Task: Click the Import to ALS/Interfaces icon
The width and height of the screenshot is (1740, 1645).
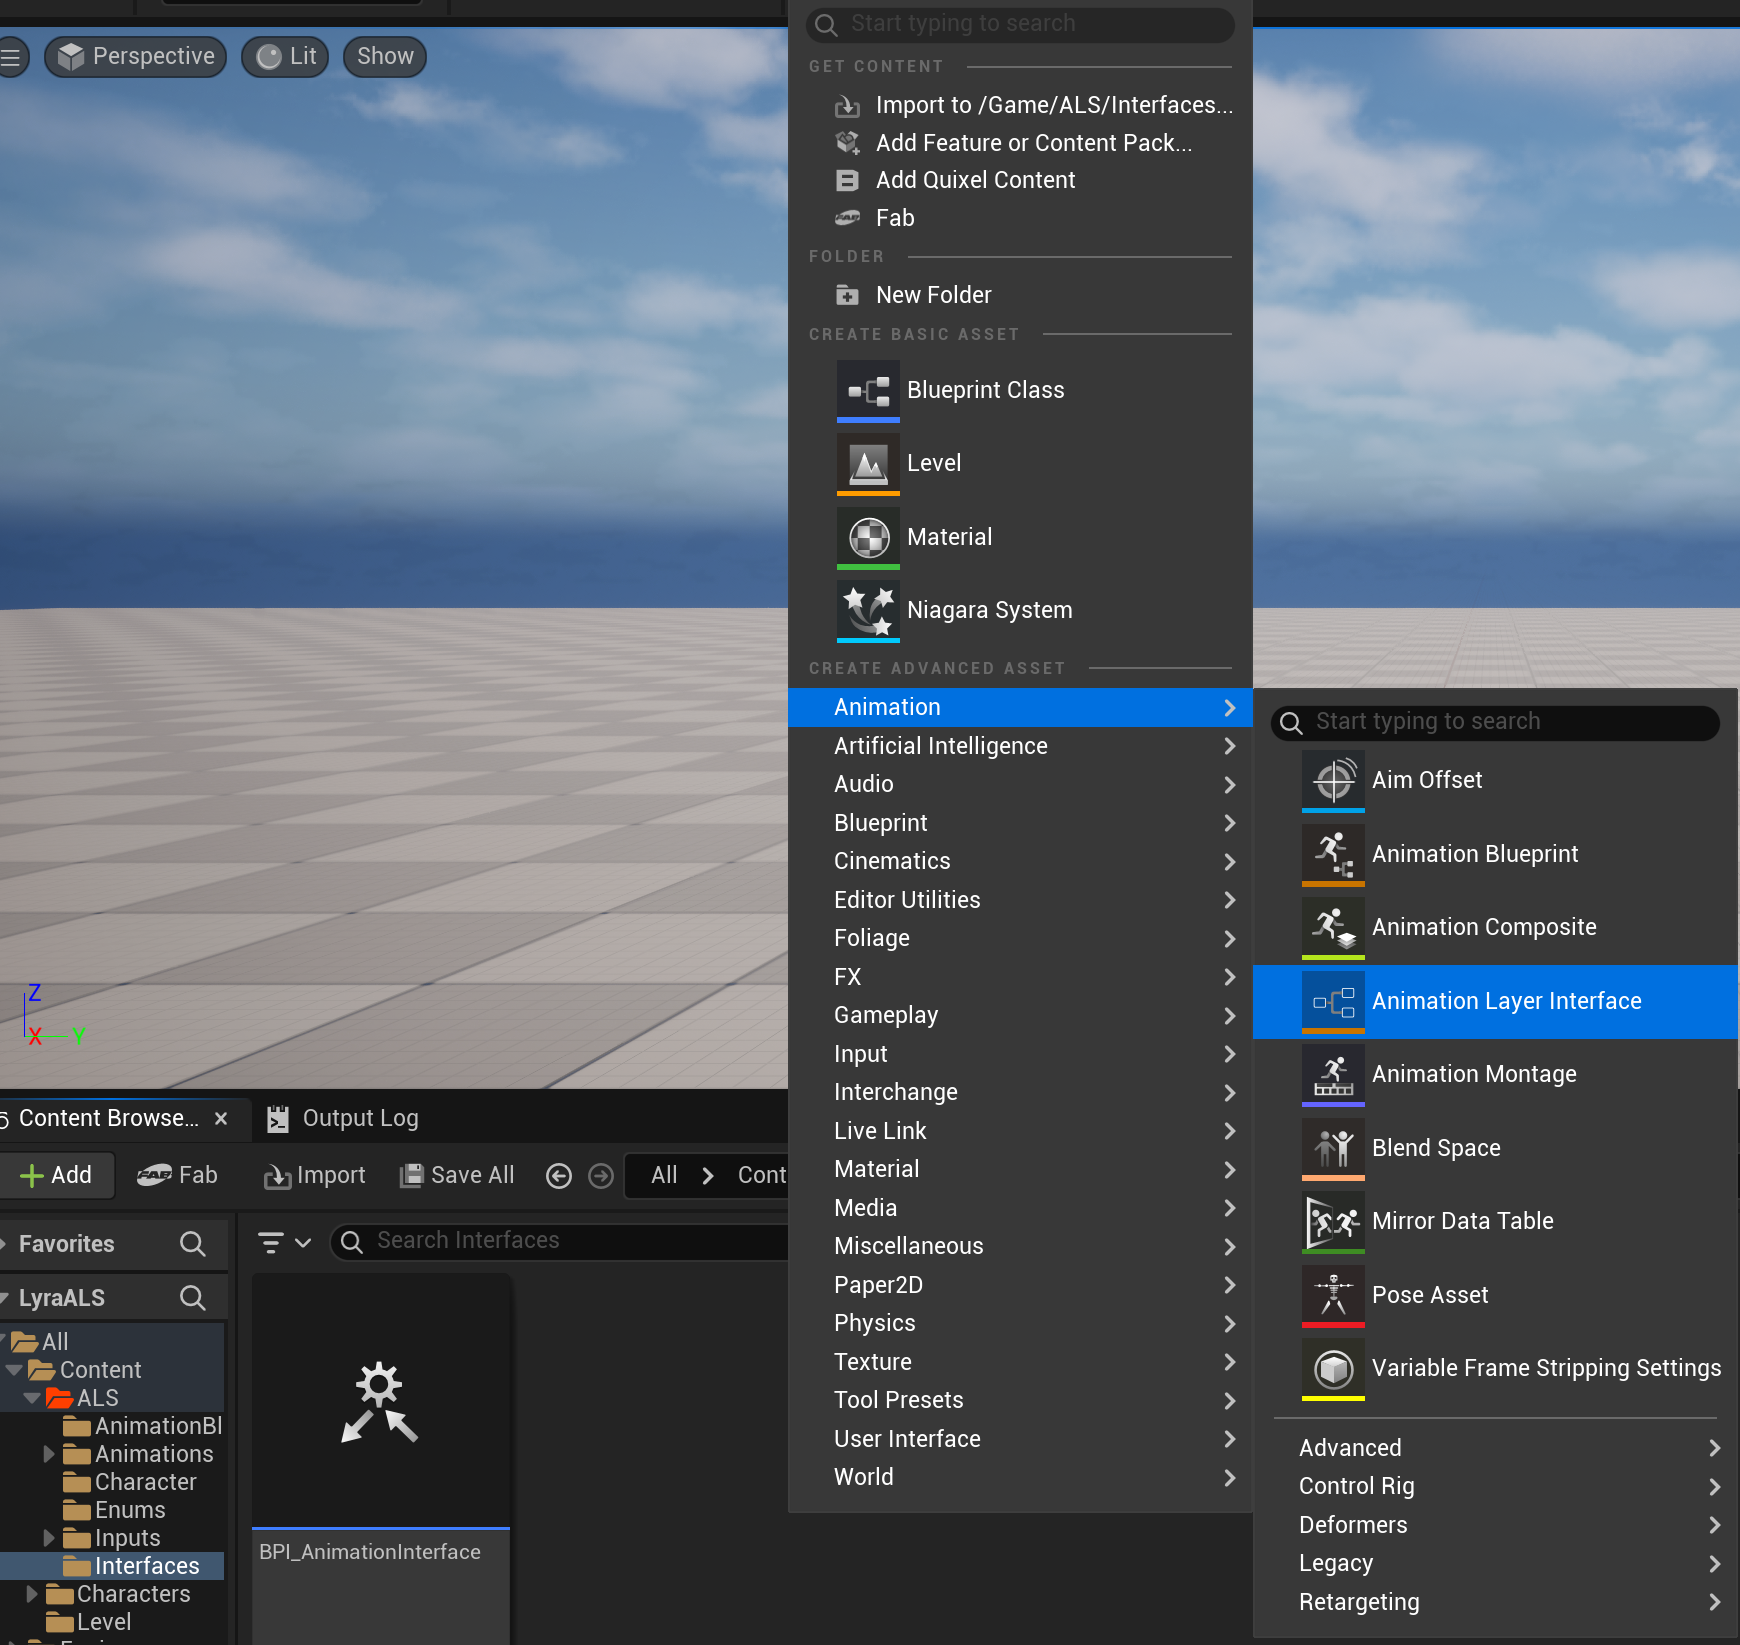Action: (x=847, y=105)
